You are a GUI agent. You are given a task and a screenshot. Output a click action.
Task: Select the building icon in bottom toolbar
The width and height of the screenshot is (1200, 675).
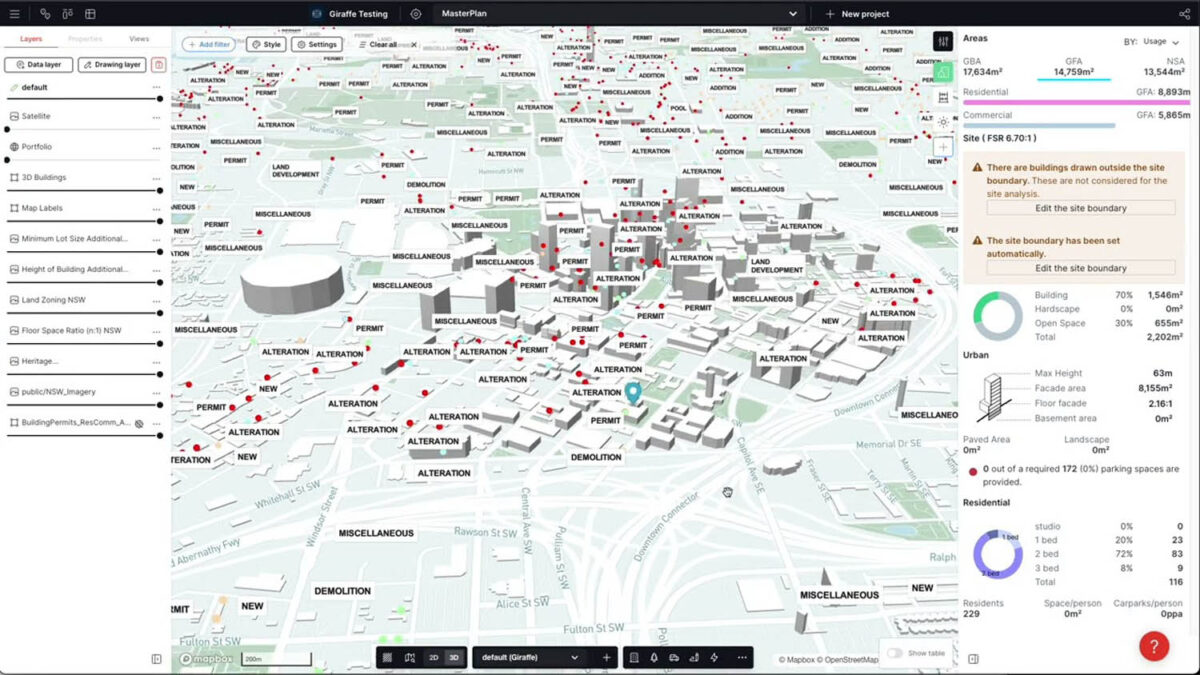634,658
